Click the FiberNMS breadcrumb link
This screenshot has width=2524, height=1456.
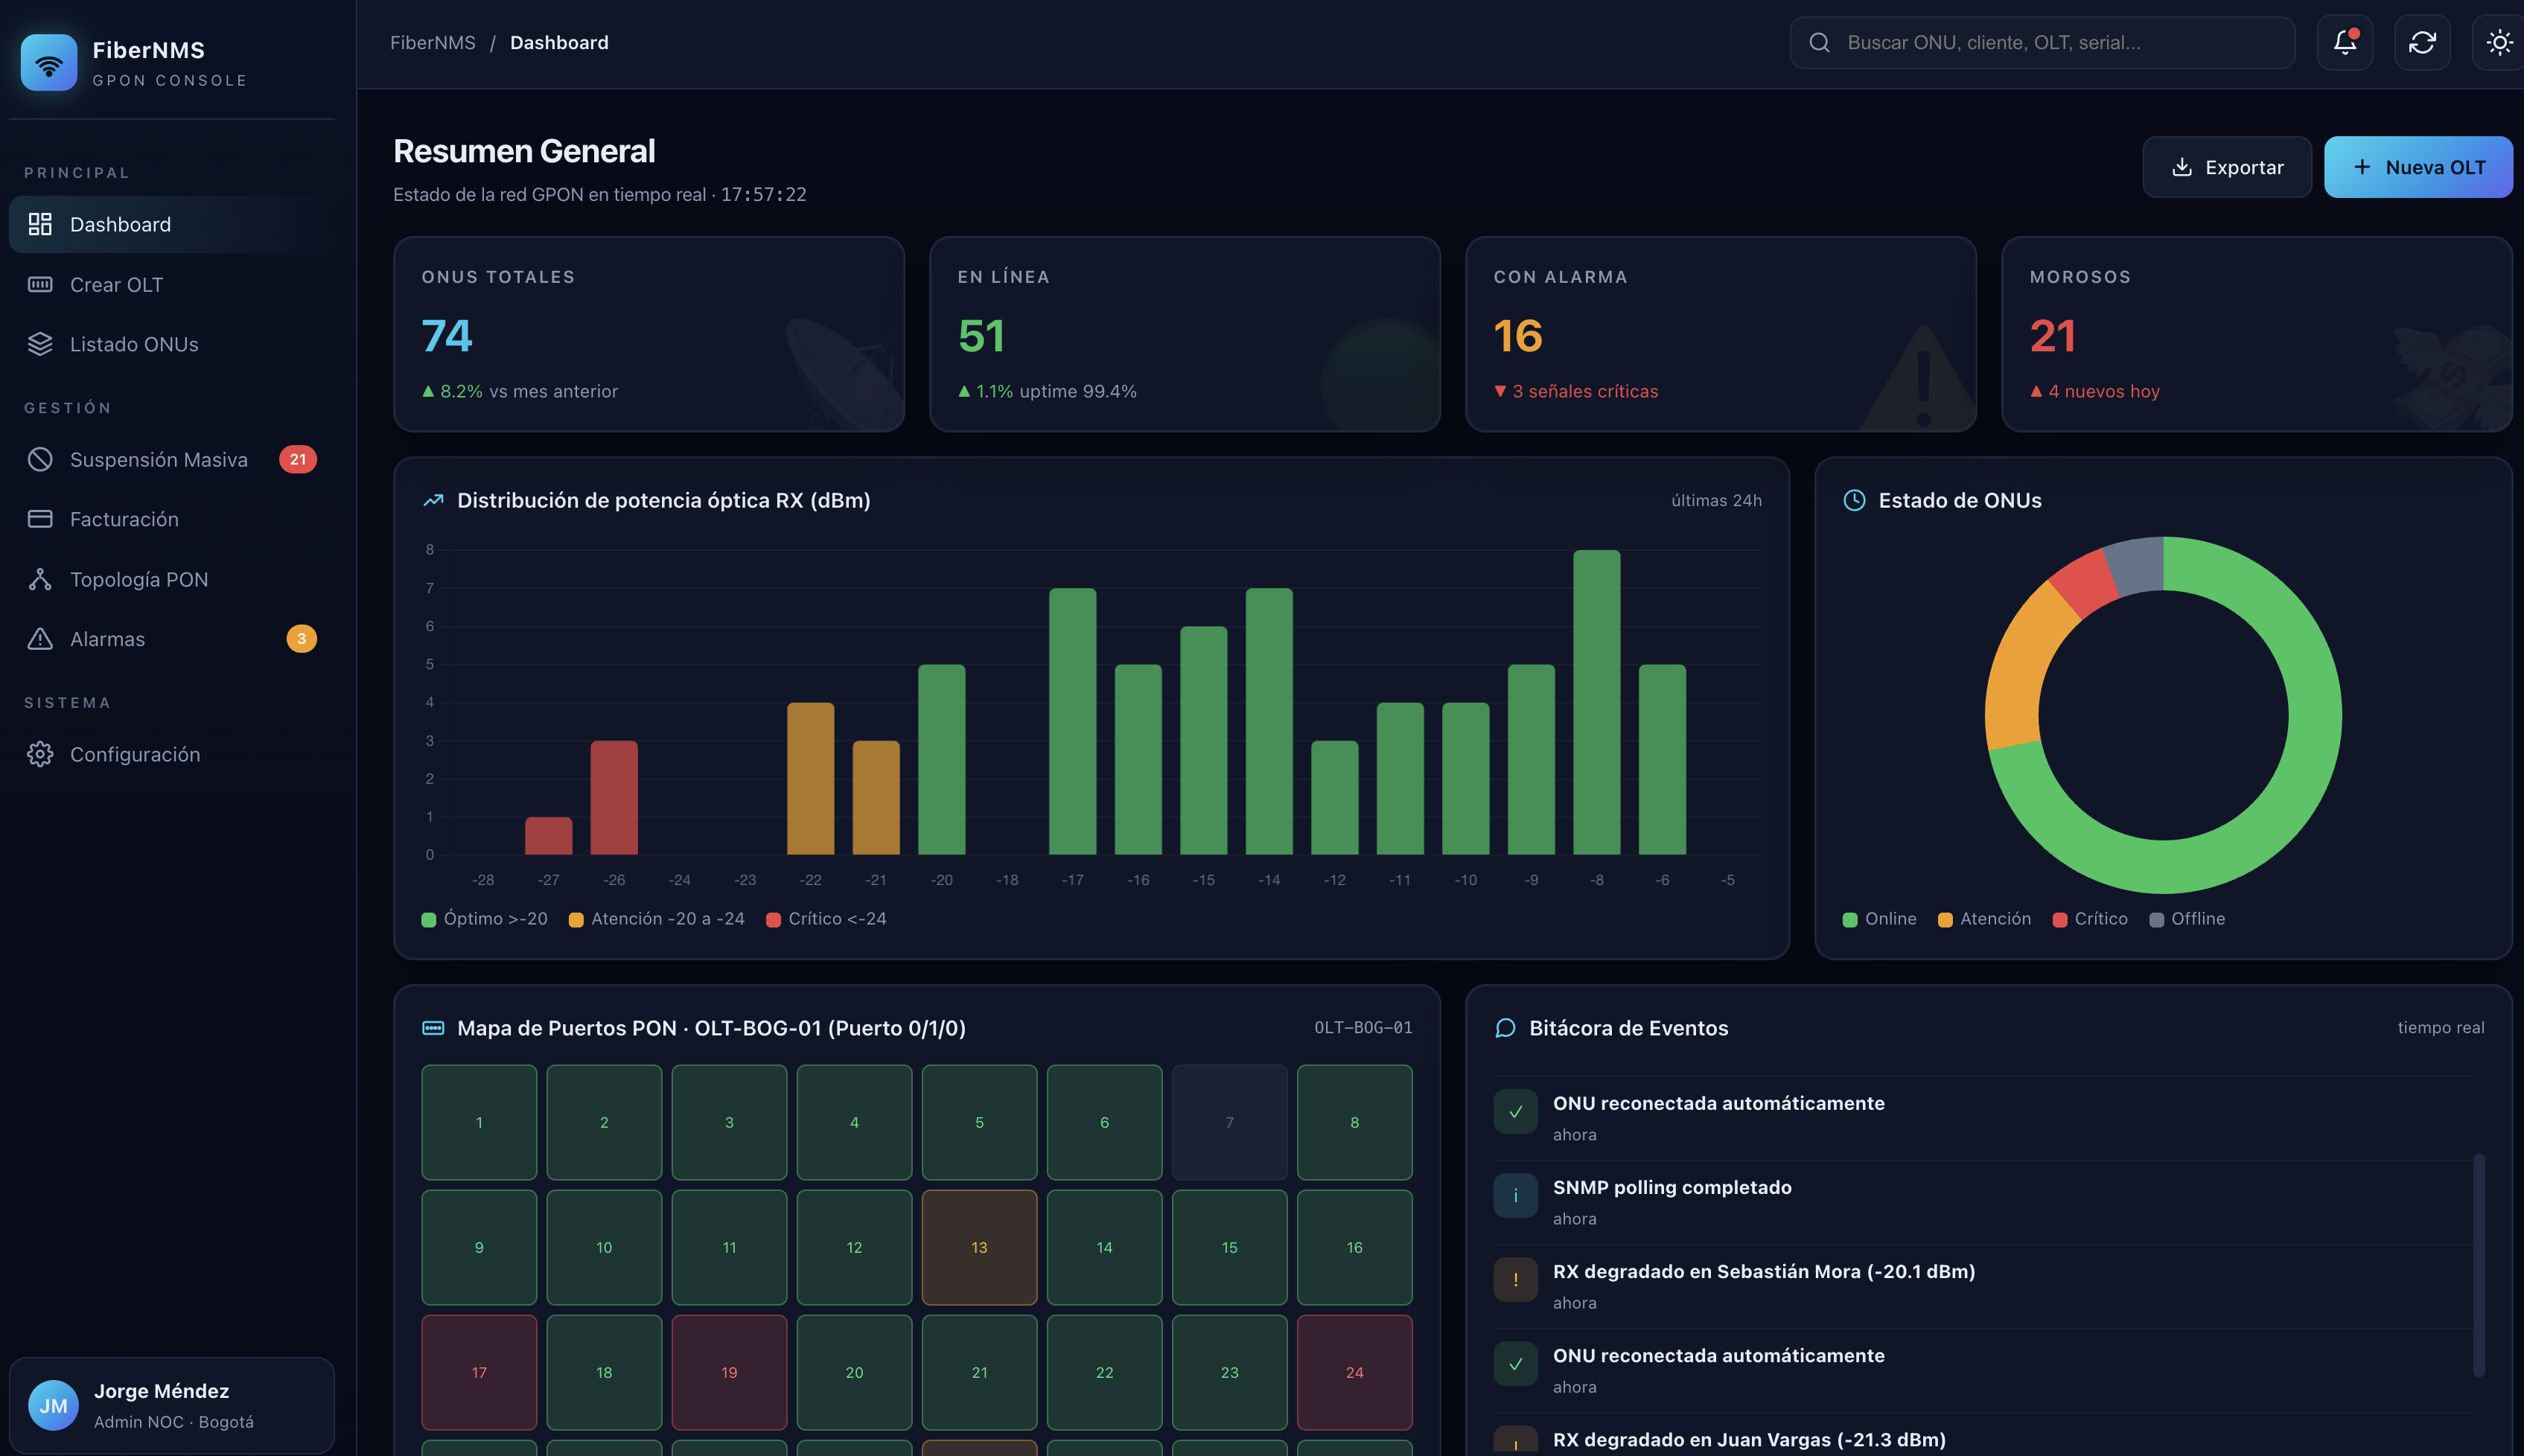[433, 42]
